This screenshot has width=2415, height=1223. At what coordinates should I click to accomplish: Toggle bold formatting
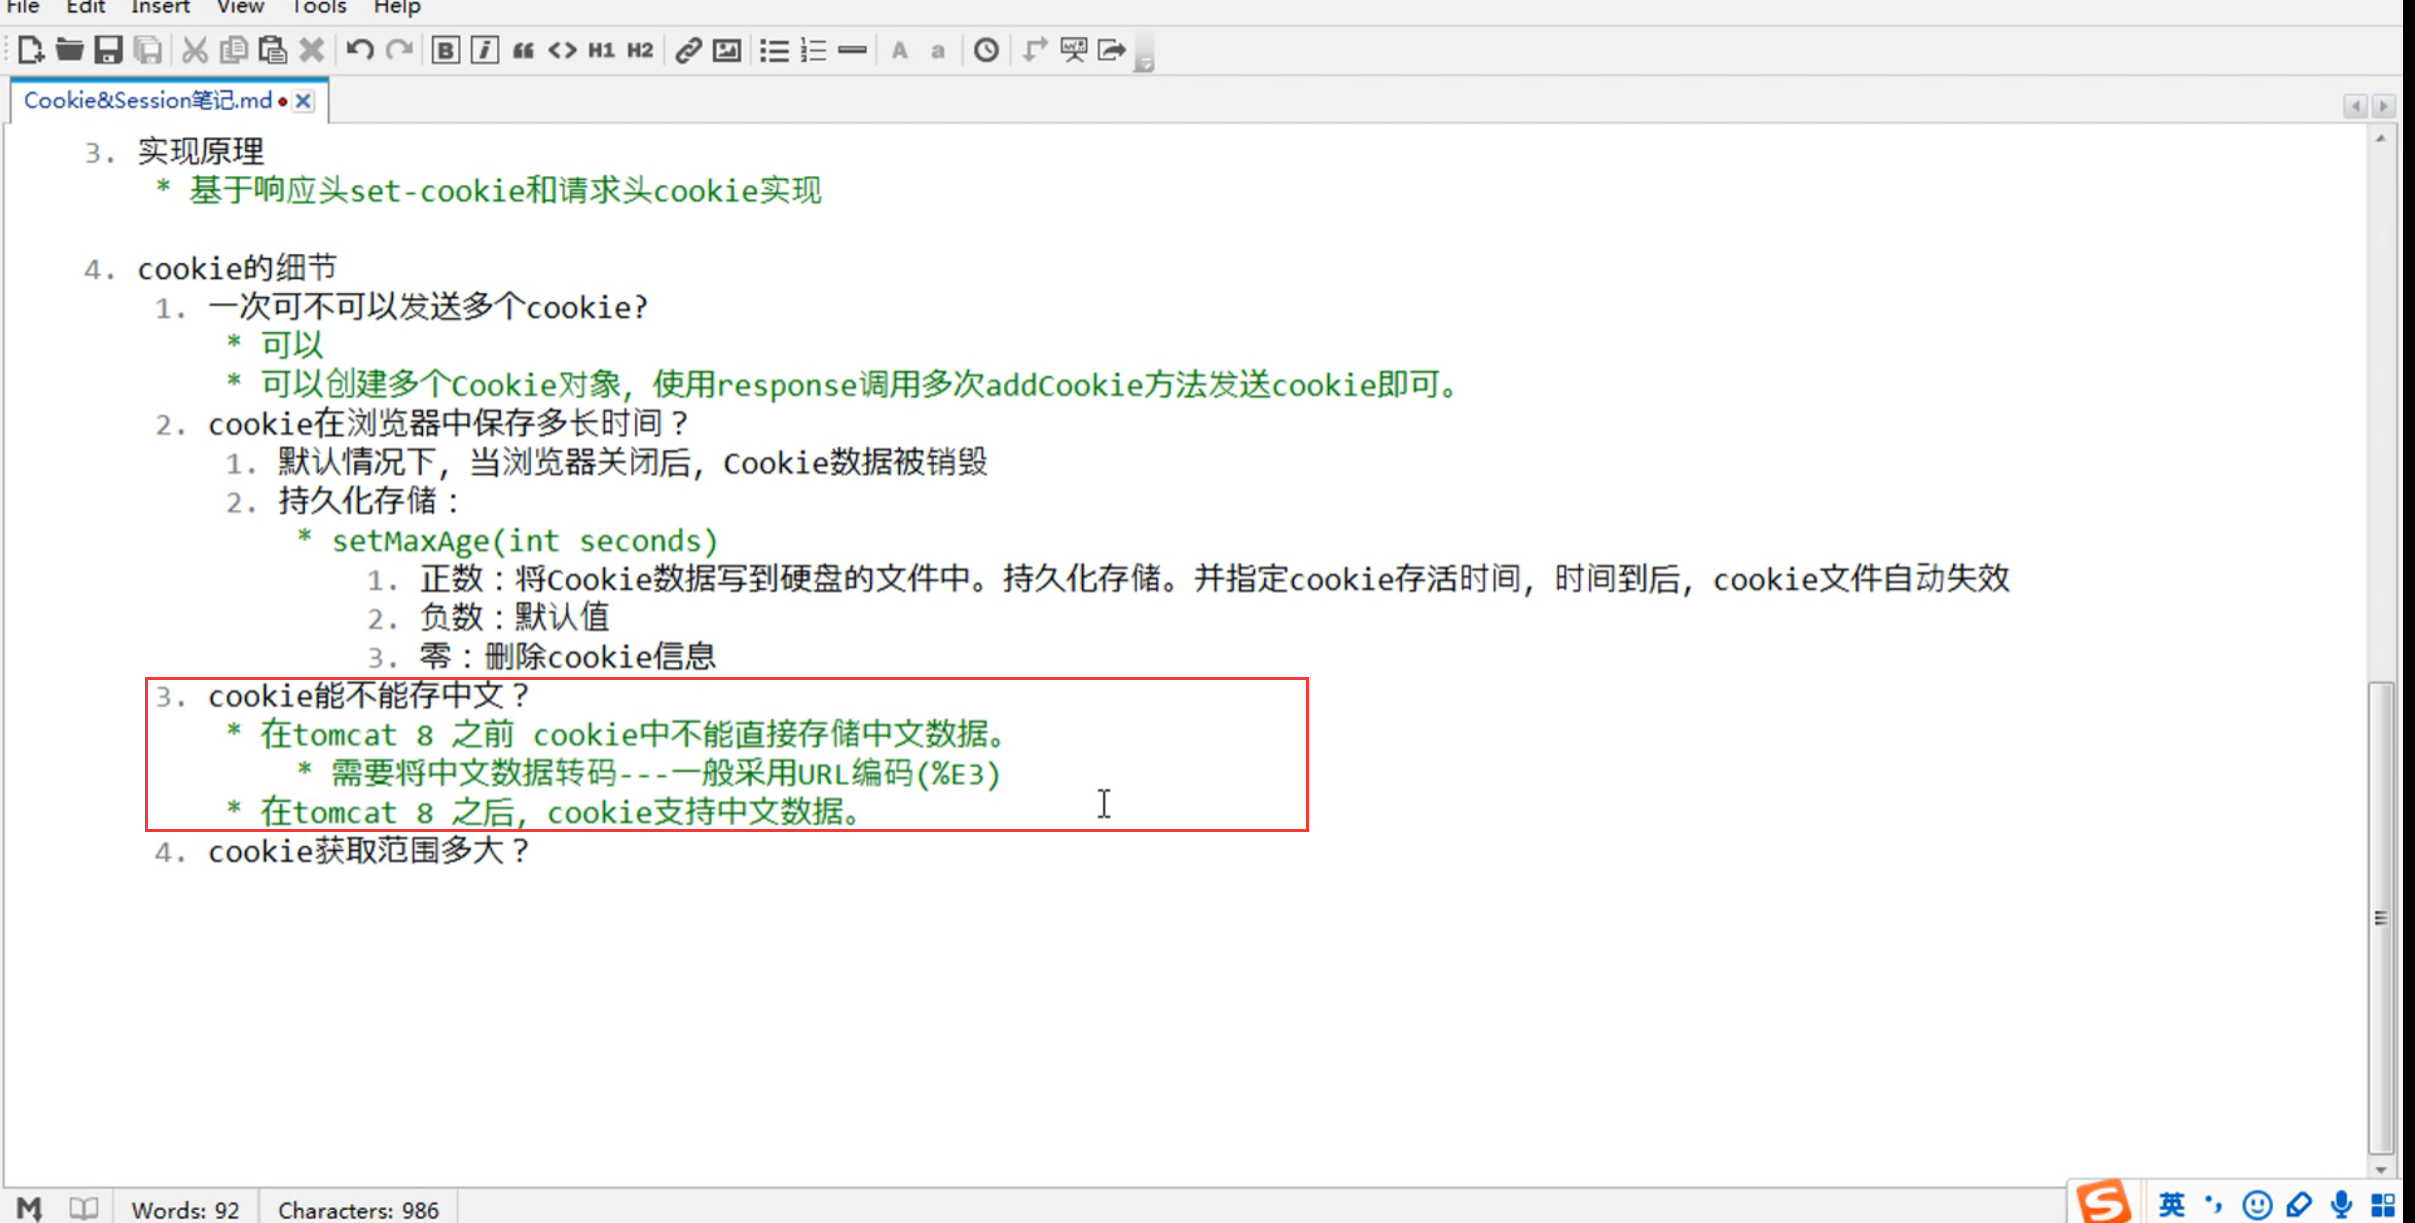point(445,50)
